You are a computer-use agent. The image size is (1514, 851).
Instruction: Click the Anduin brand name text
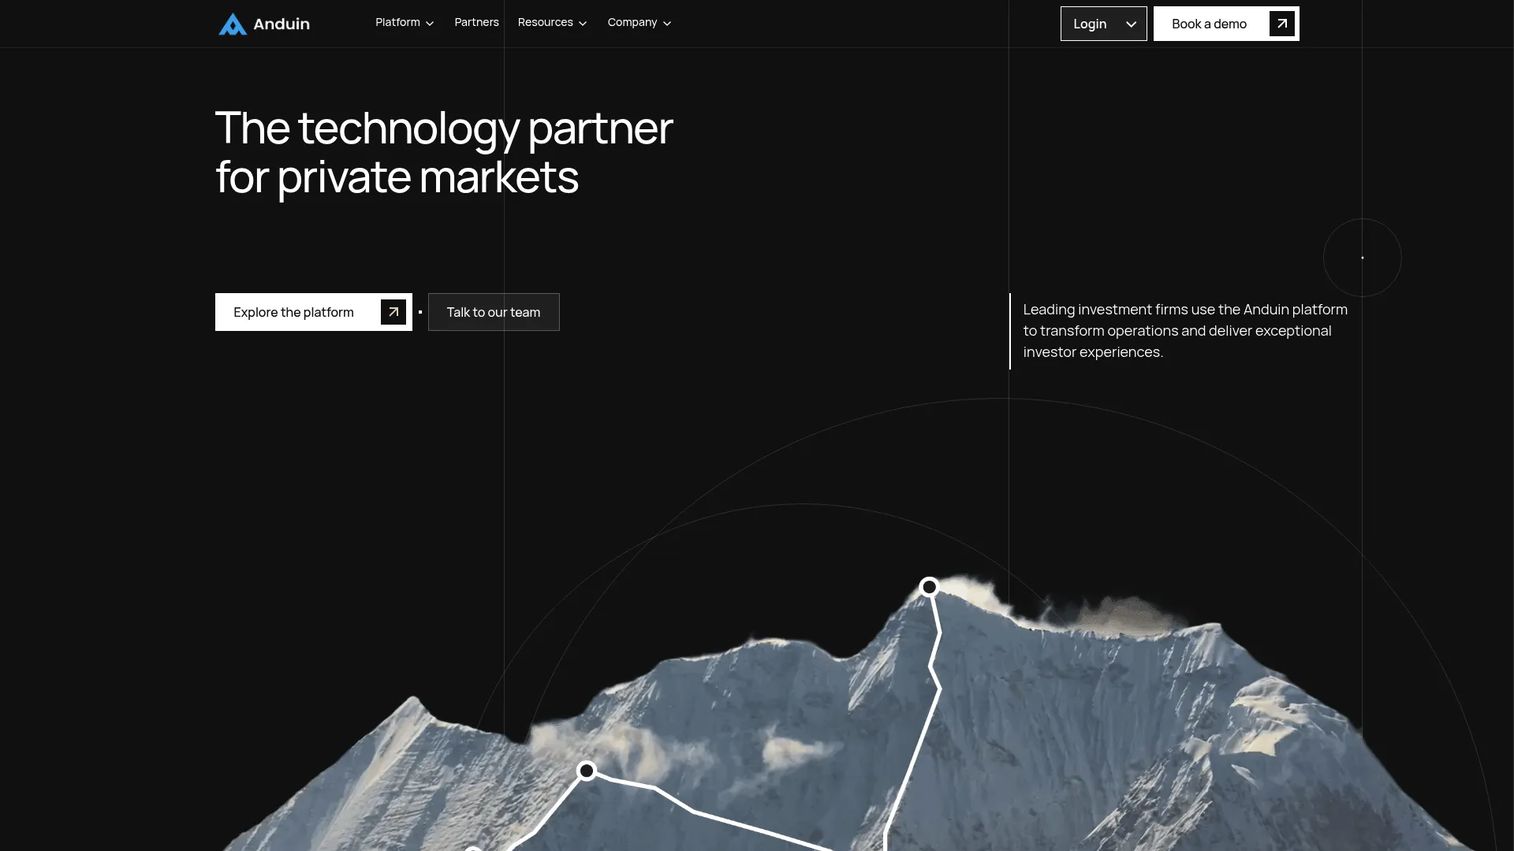(281, 24)
